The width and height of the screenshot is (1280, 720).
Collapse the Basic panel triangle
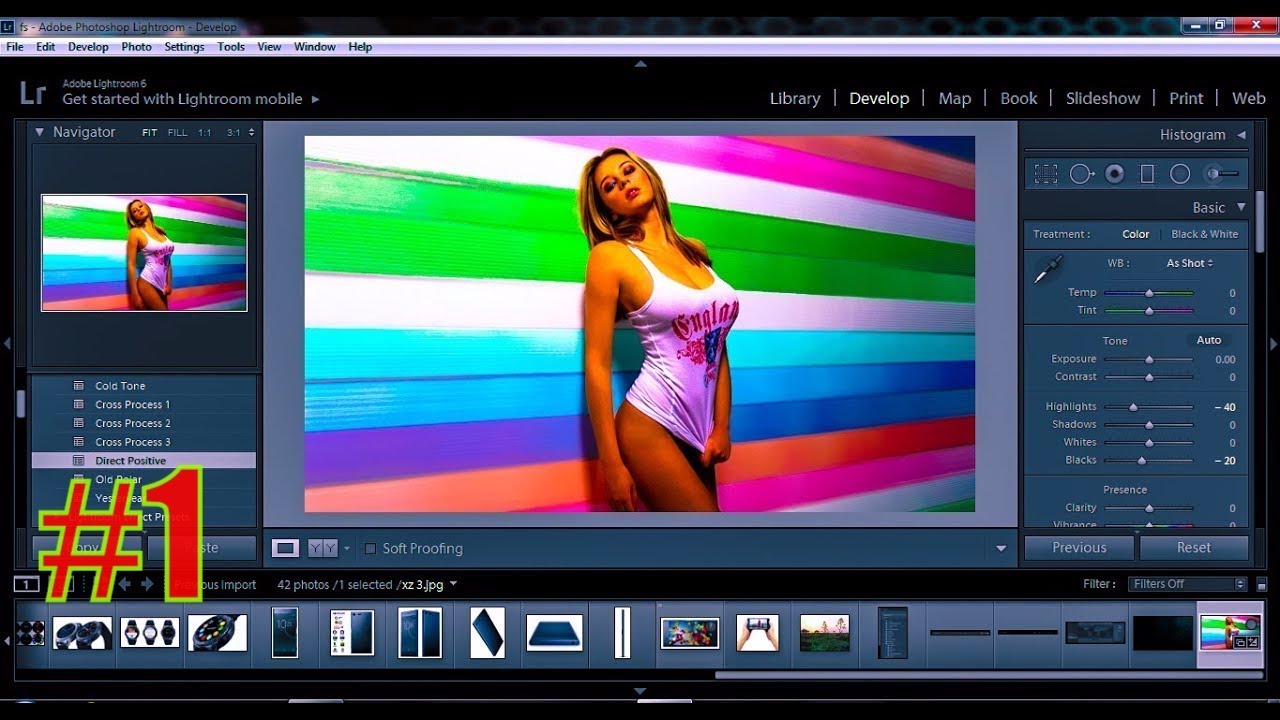(x=1241, y=207)
